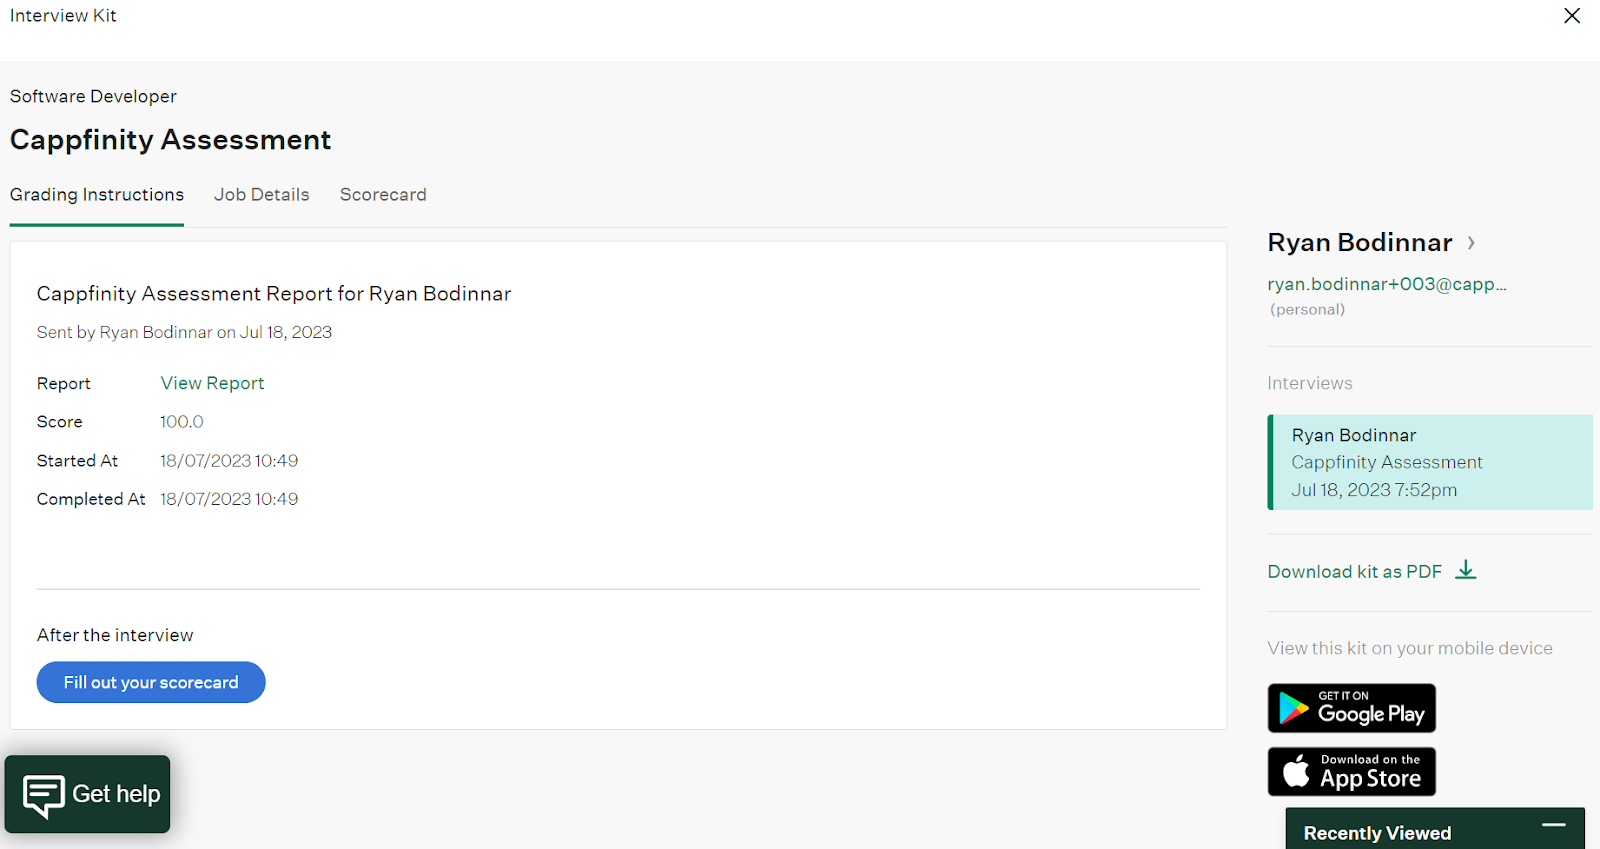This screenshot has height=849, width=1600.
Task: Open the Scorecard tab
Action: pyautogui.click(x=383, y=195)
